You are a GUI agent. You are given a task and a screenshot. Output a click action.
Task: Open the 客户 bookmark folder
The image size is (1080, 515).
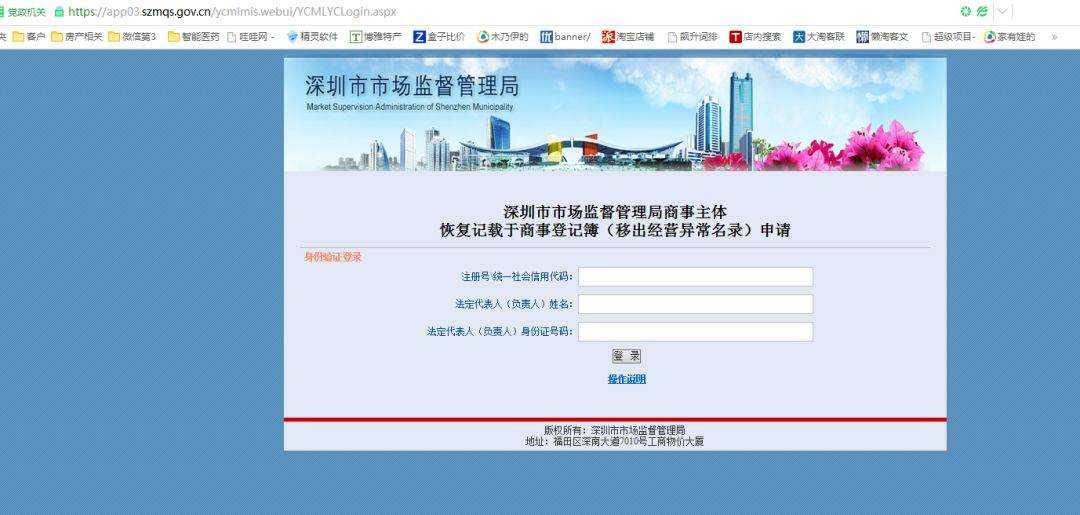(28, 37)
